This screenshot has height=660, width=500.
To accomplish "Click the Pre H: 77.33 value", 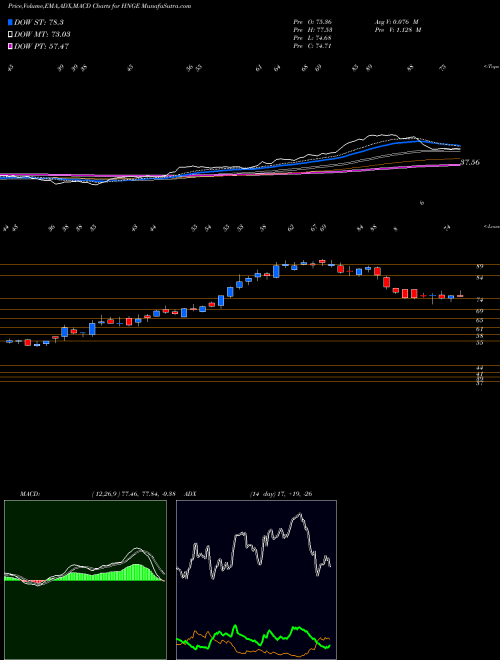I will tap(312, 30).
